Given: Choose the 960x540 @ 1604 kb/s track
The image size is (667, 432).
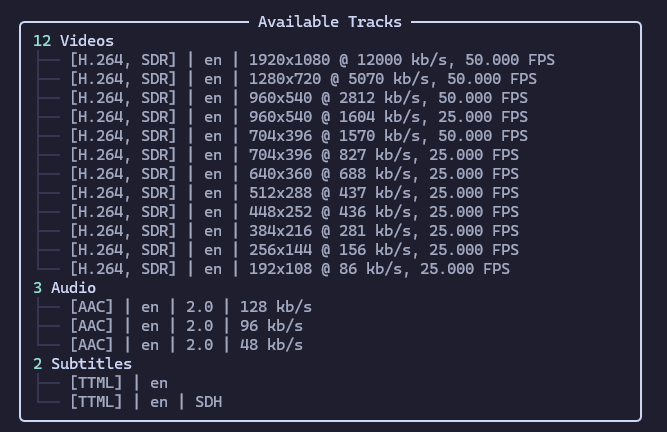Looking at the screenshot, I should (299, 117).
